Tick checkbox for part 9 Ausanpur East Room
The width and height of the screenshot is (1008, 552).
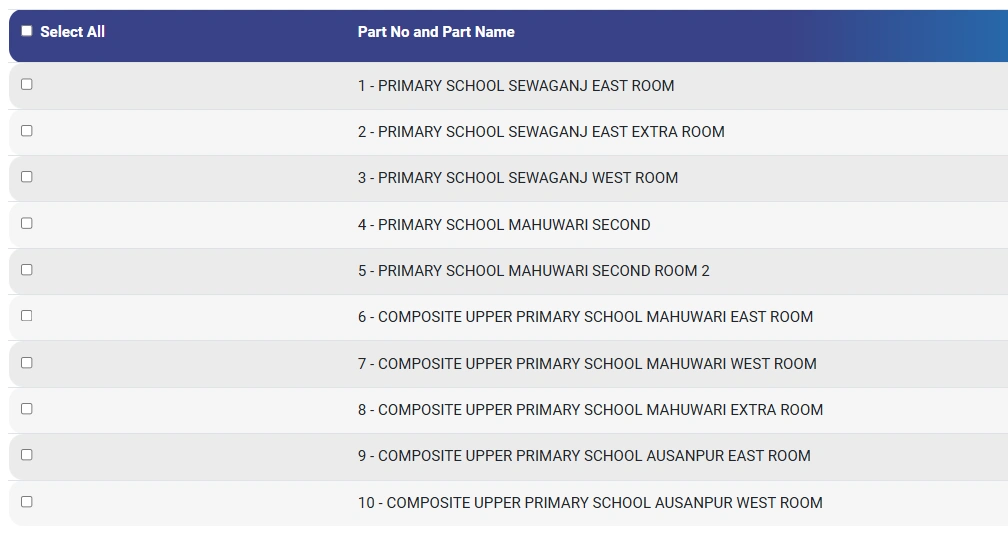[x=27, y=454]
